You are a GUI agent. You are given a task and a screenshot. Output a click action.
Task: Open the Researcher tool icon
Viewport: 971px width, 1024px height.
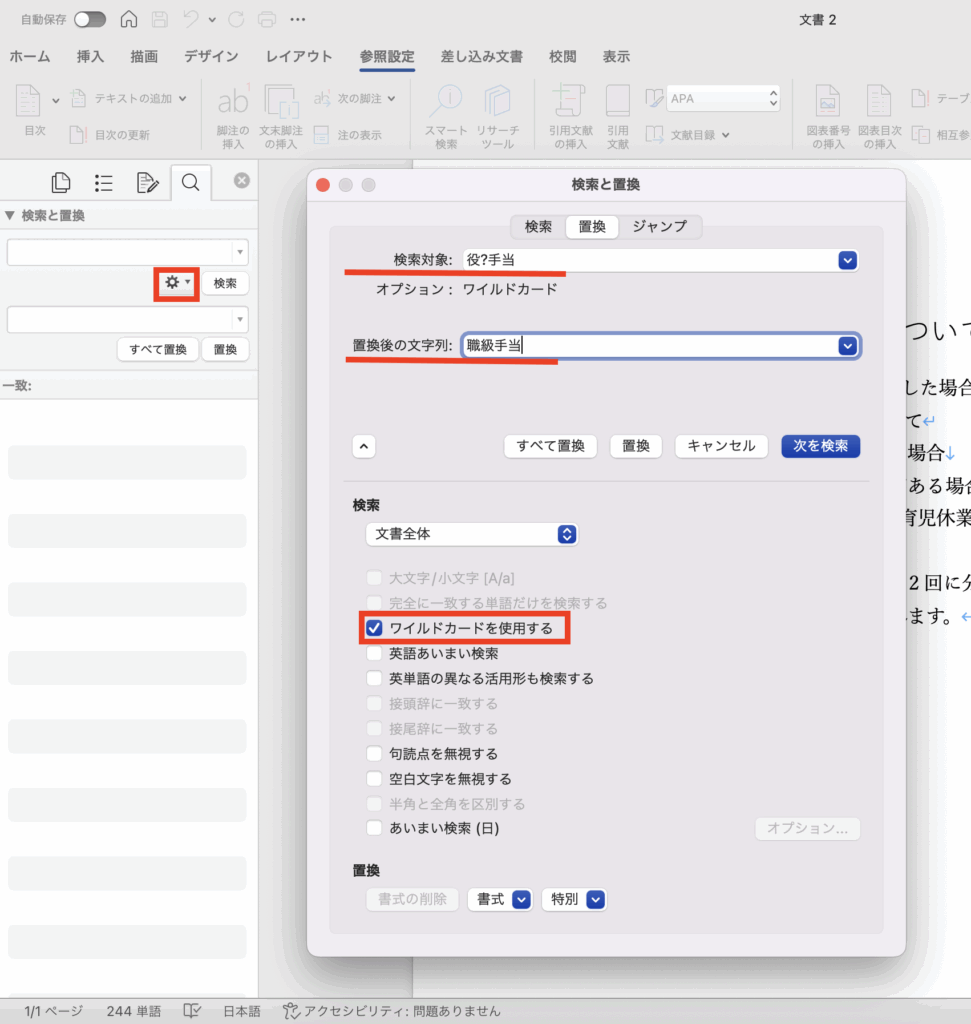click(x=497, y=115)
